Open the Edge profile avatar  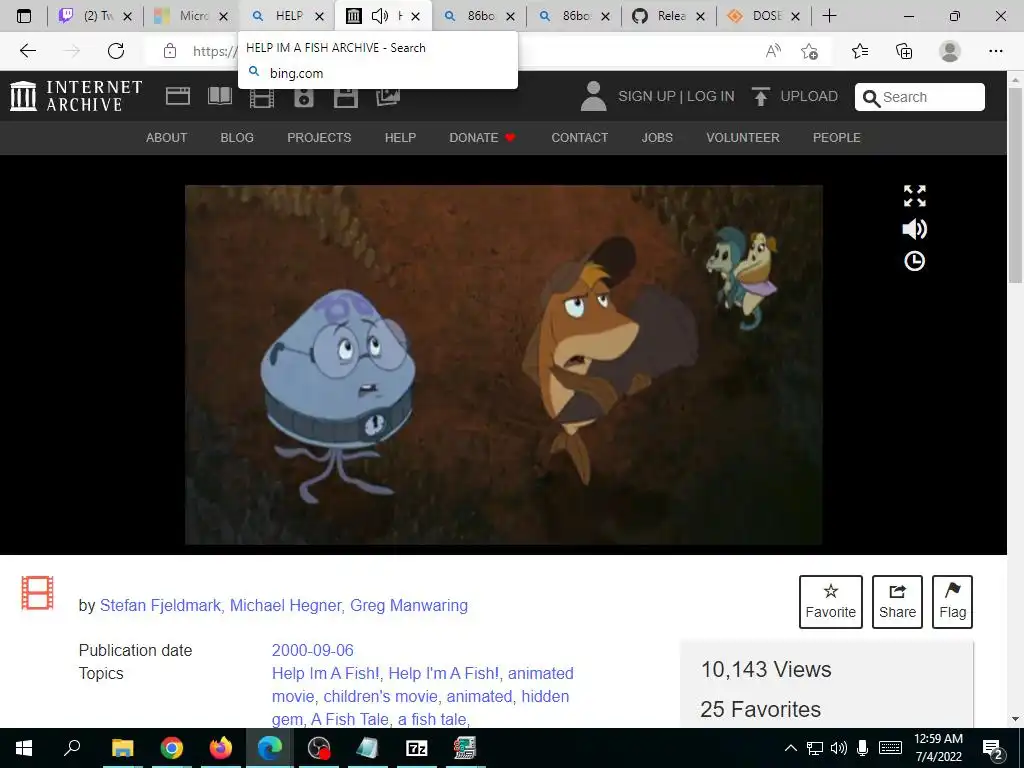[950, 51]
